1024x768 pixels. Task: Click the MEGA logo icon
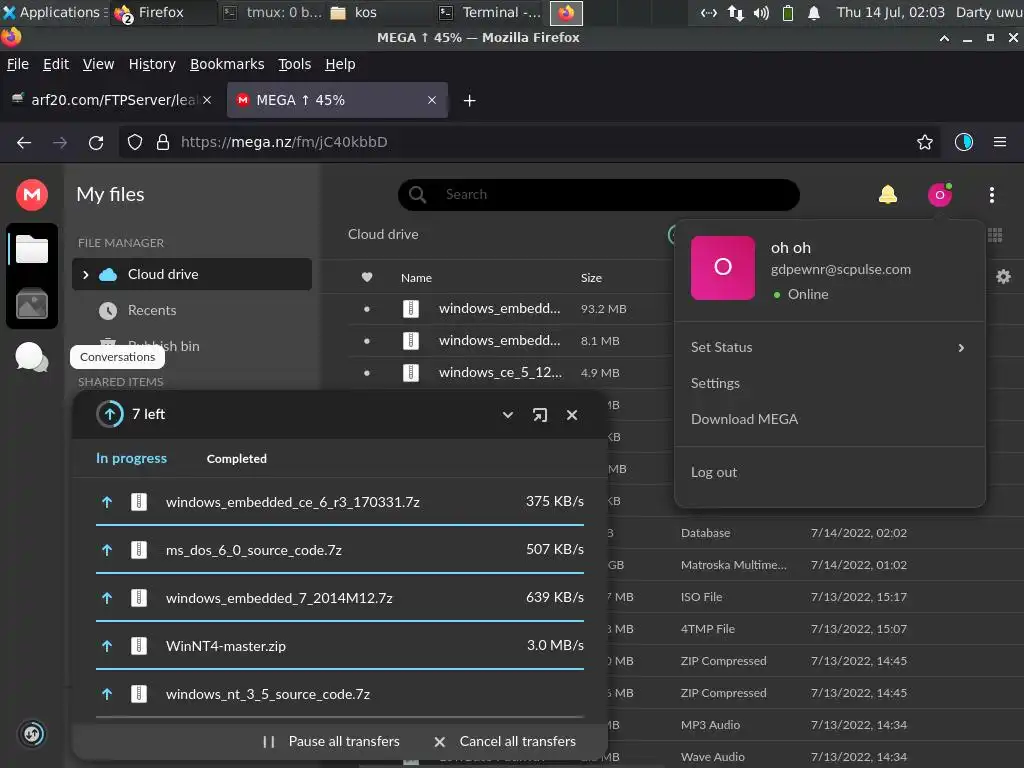coord(31,195)
